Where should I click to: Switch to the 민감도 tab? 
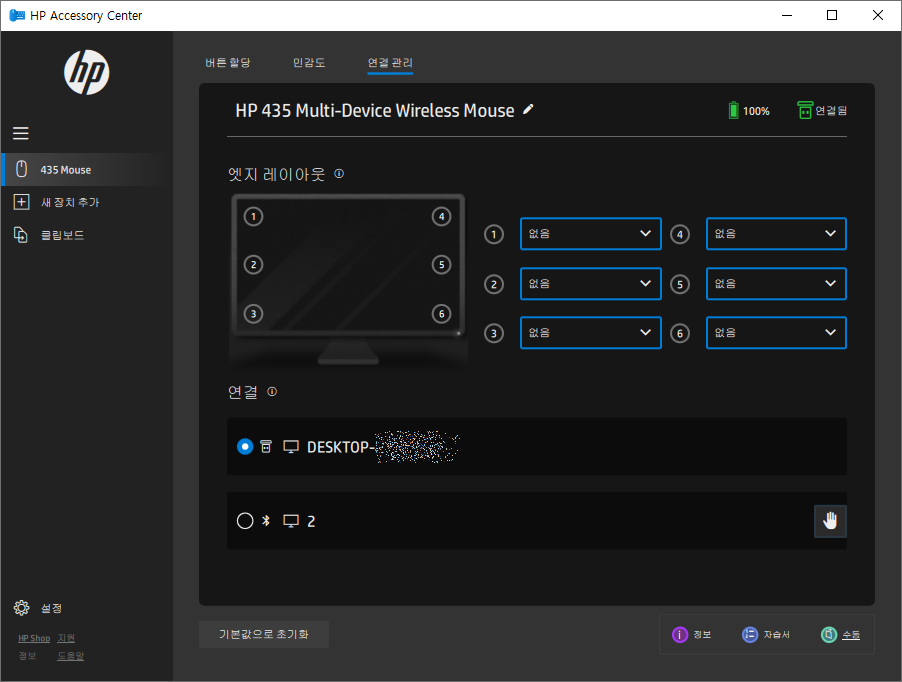(x=309, y=63)
